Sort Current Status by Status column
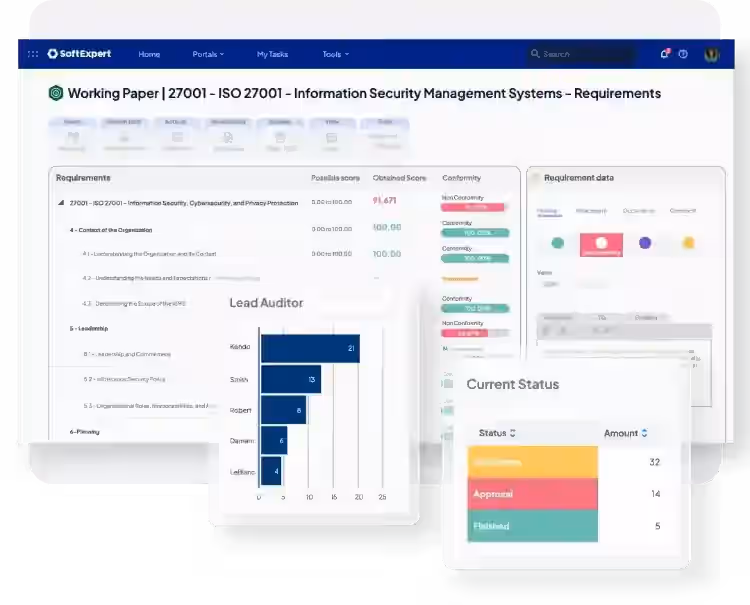Screen dimensions: 750x605 pos(497,433)
